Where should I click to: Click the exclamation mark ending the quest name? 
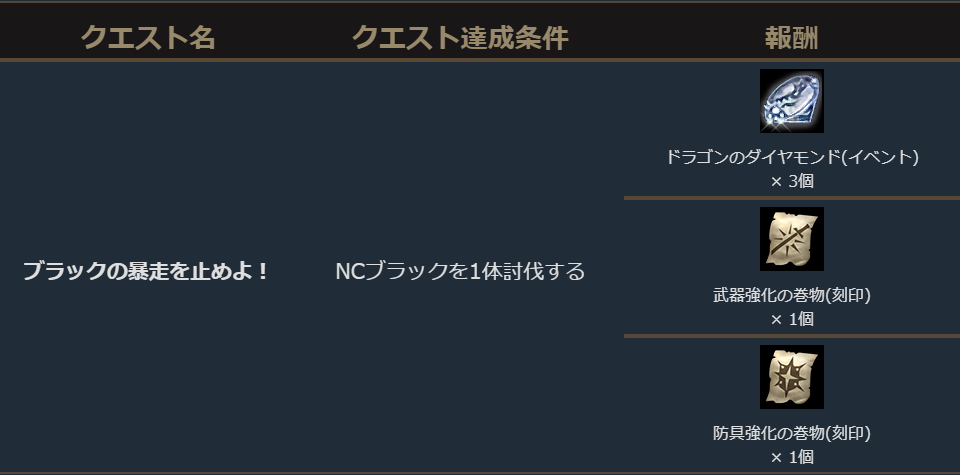[263, 271]
